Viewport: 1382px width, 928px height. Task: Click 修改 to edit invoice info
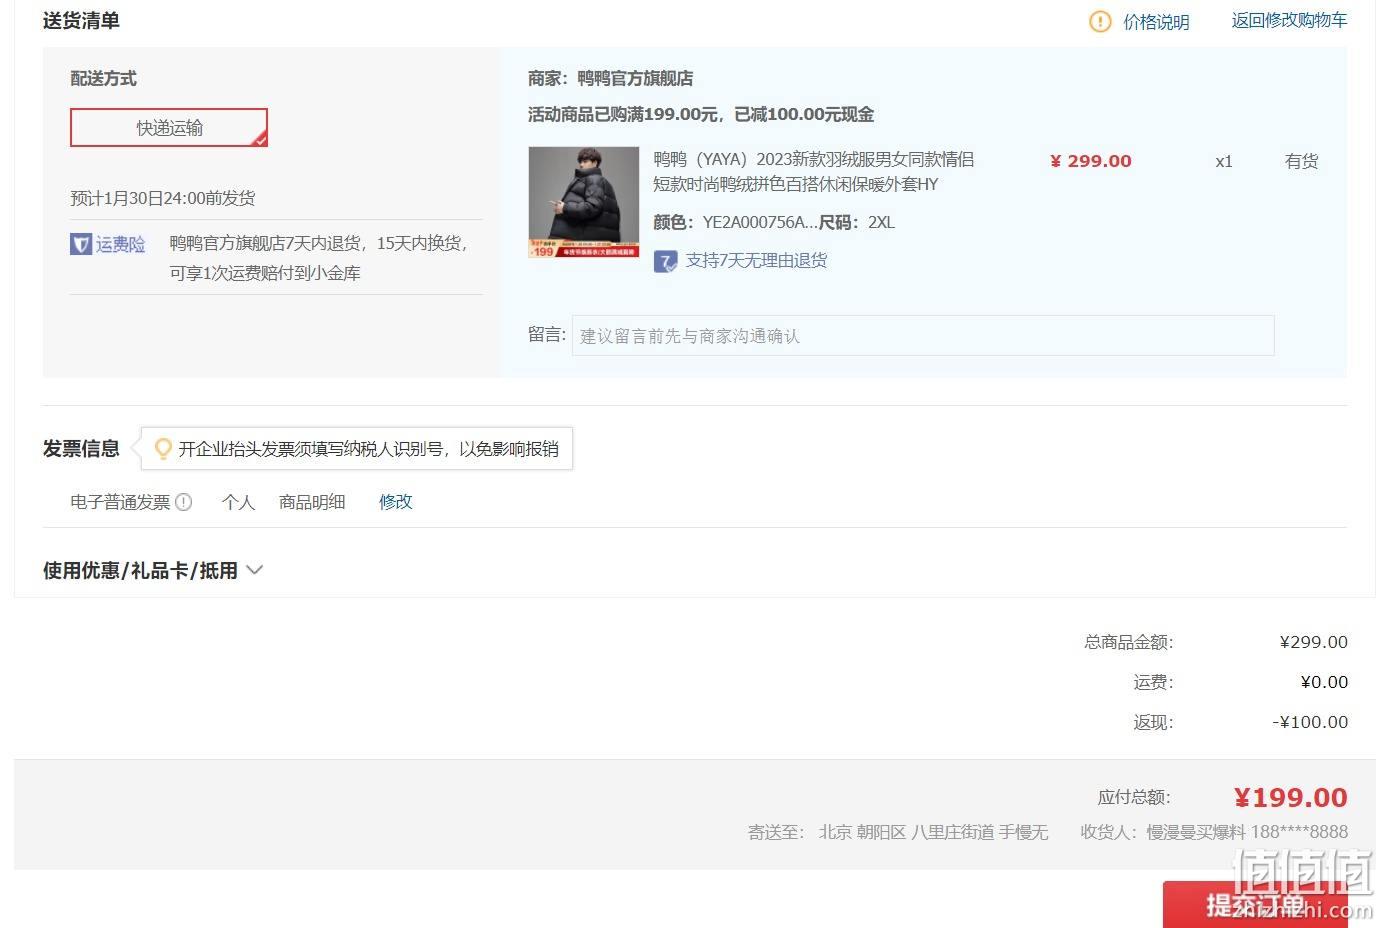tap(396, 501)
